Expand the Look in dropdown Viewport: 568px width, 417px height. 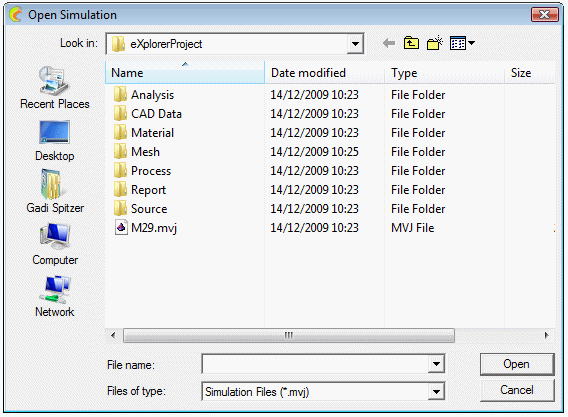tap(355, 44)
